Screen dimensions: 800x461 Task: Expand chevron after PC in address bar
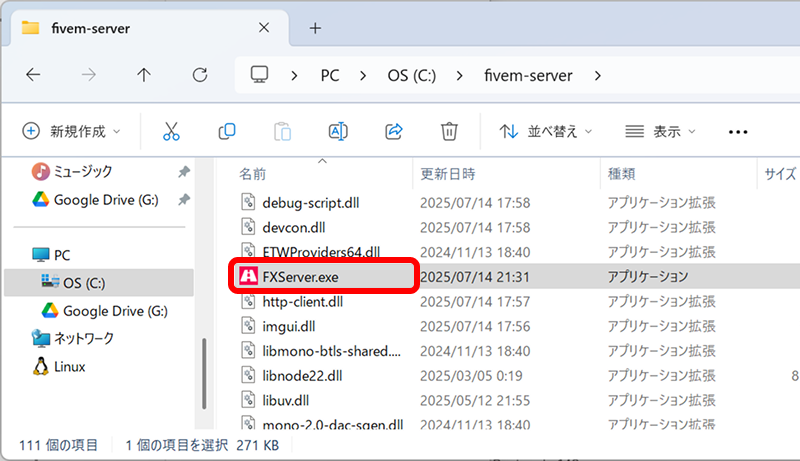363,75
